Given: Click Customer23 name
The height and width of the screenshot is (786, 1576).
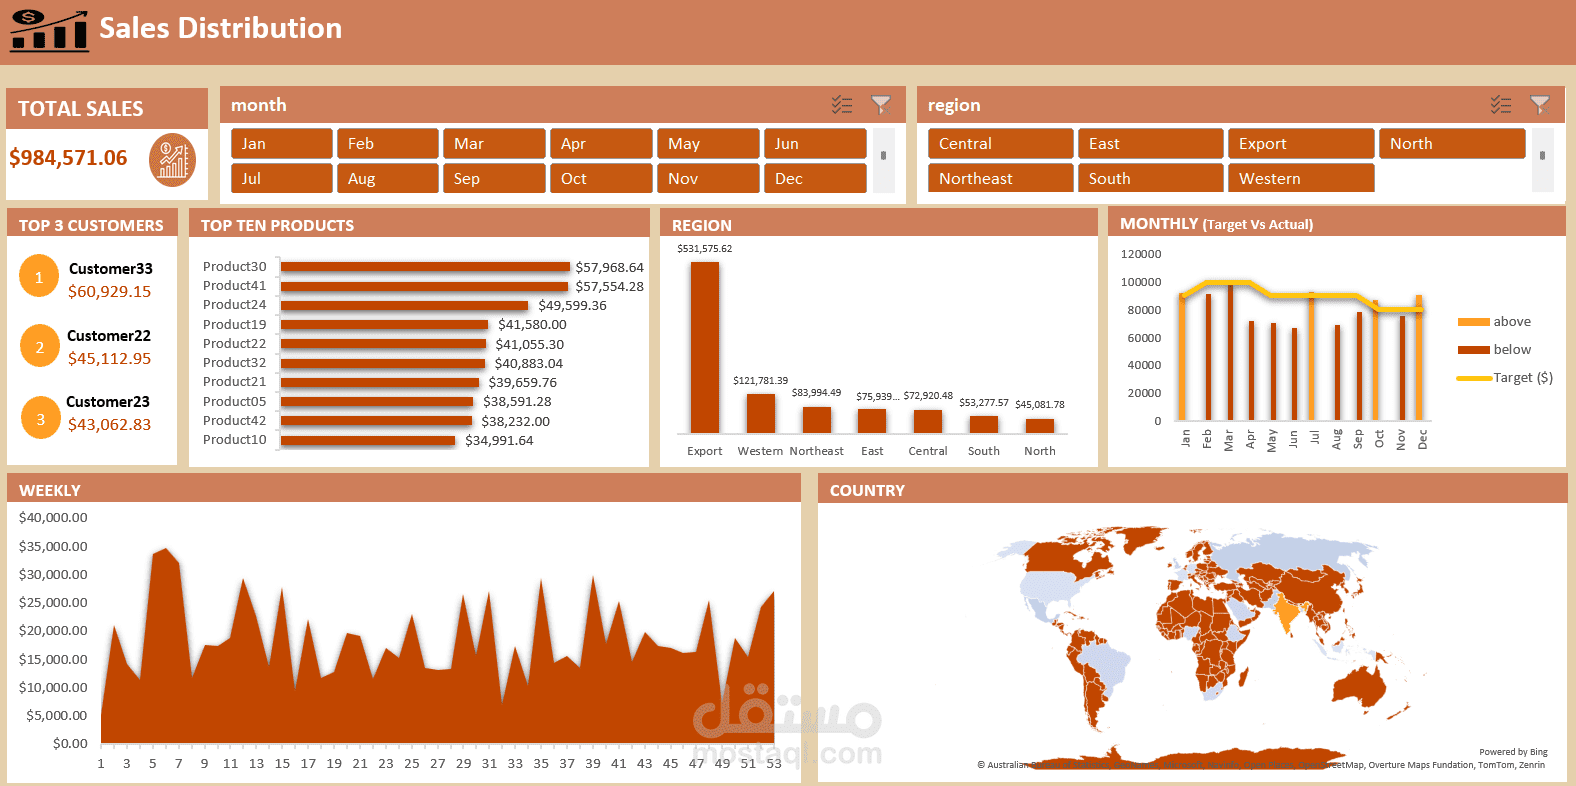Looking at the screenshot, I should (x=108, y=401).
